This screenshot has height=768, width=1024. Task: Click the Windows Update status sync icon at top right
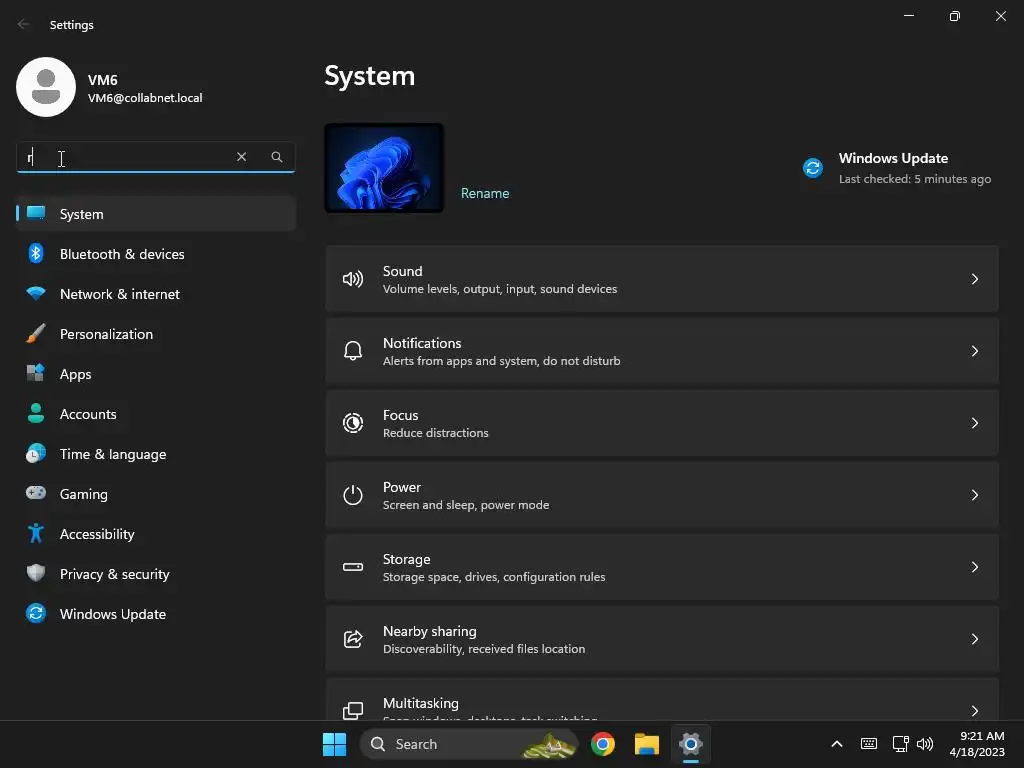pyautogui.click(x=813, y=168)
